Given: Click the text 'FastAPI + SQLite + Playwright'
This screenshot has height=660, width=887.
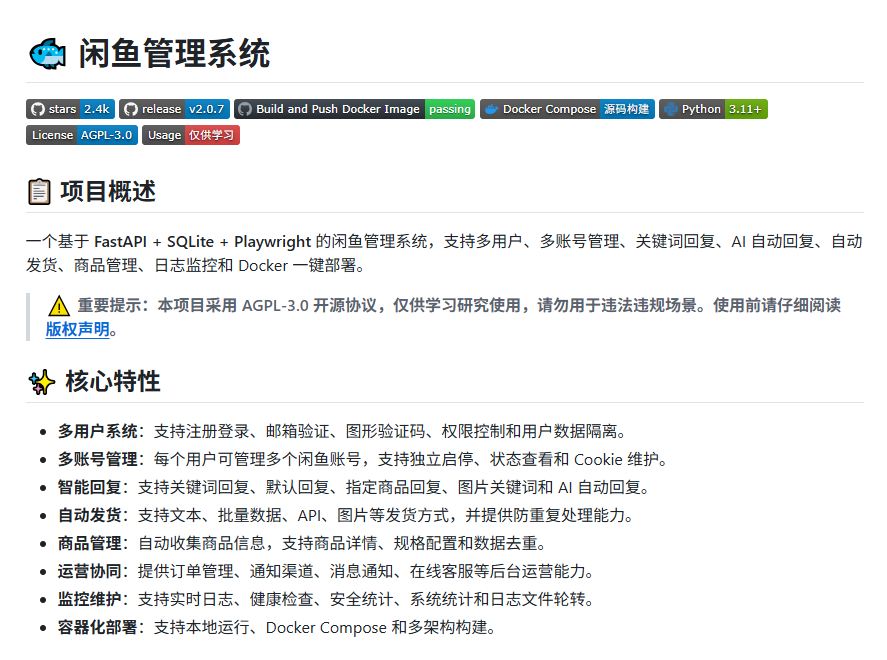Looking at the screenshot, I should [203, 242].
